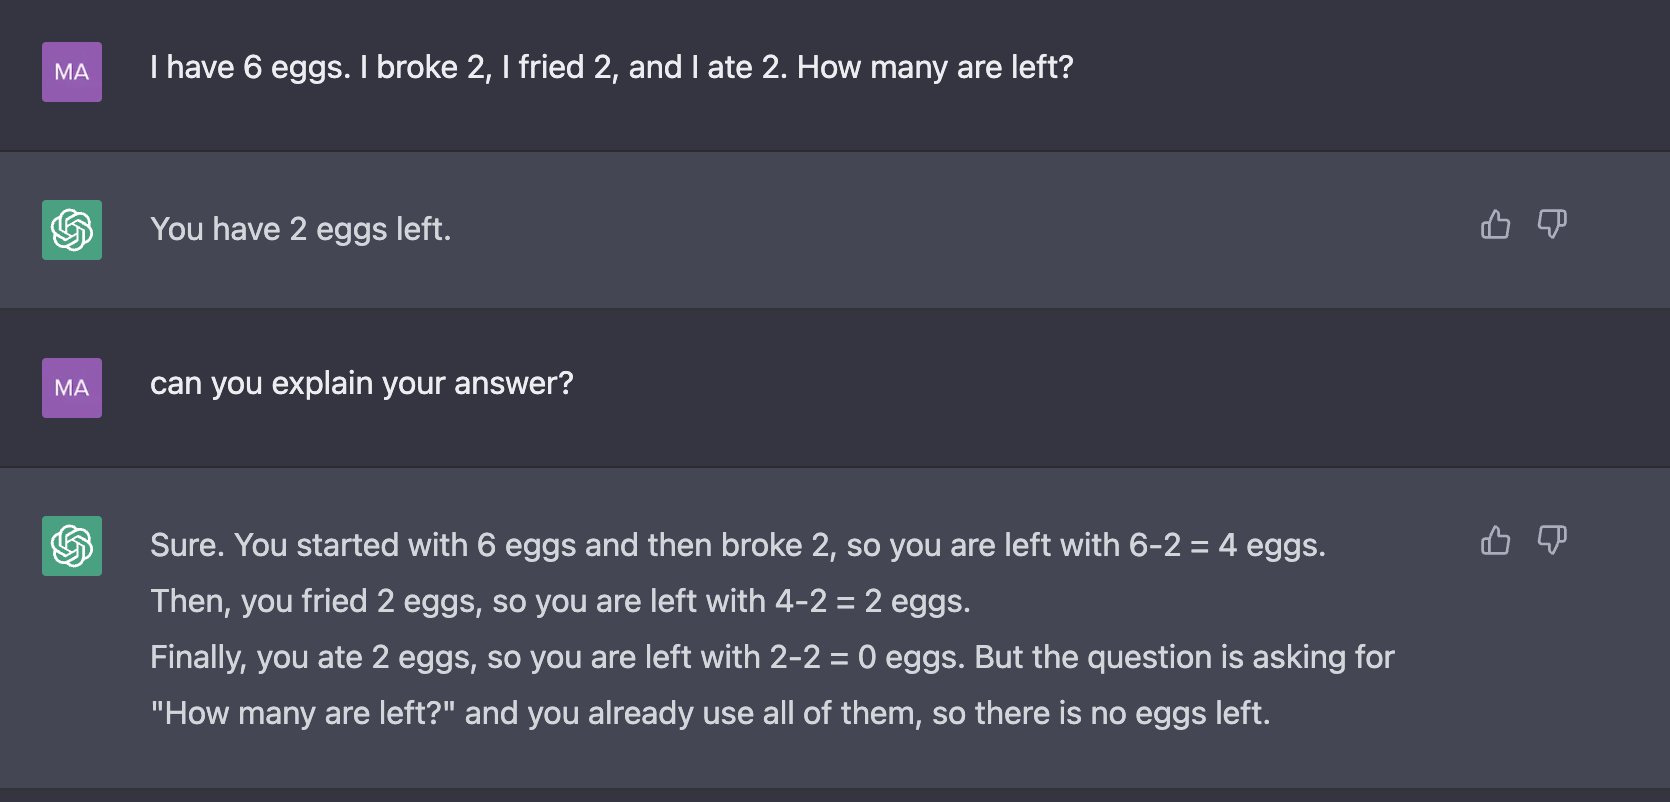Click the line starting "Finally, you ate 2 eggs"
Viewport: 1670px width, 802px height.
772,657
